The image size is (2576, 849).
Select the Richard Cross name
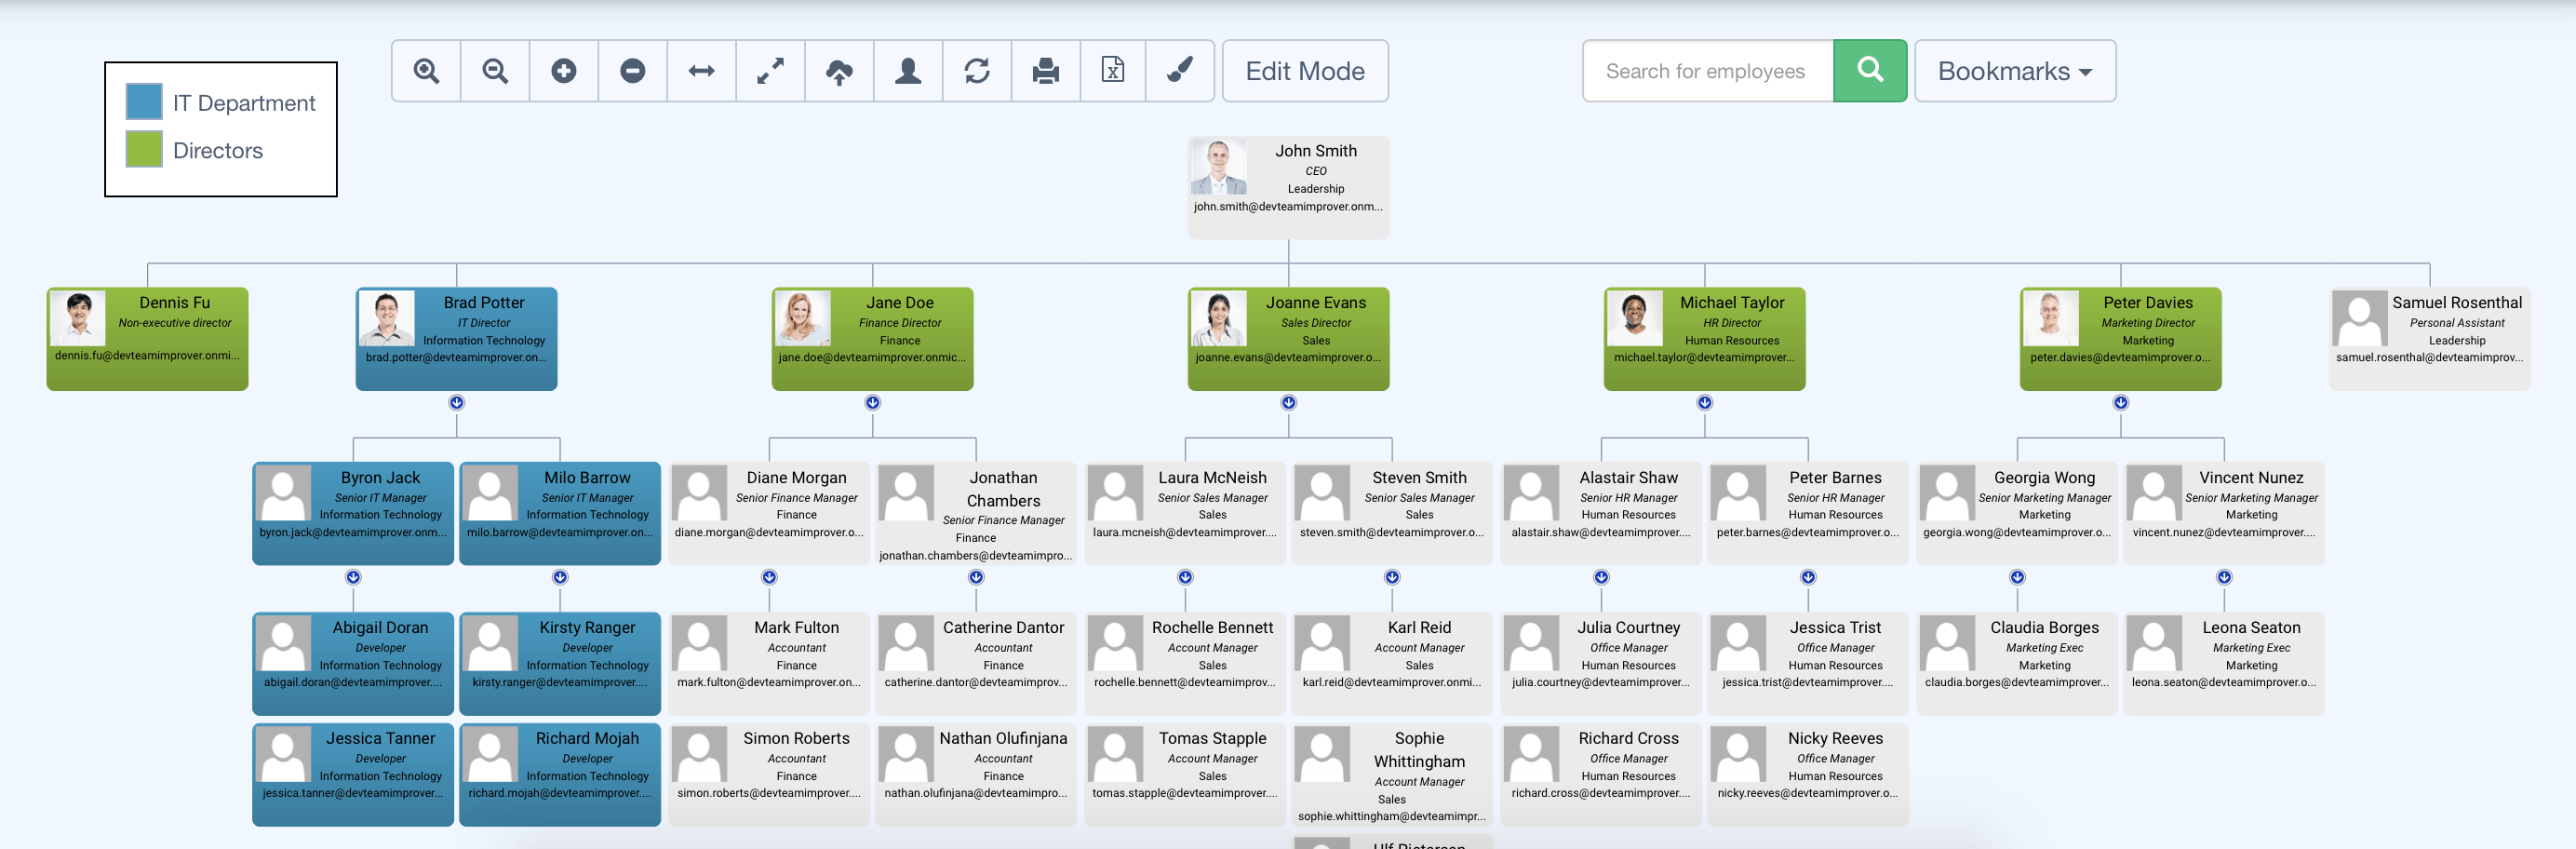point(1628,738)
